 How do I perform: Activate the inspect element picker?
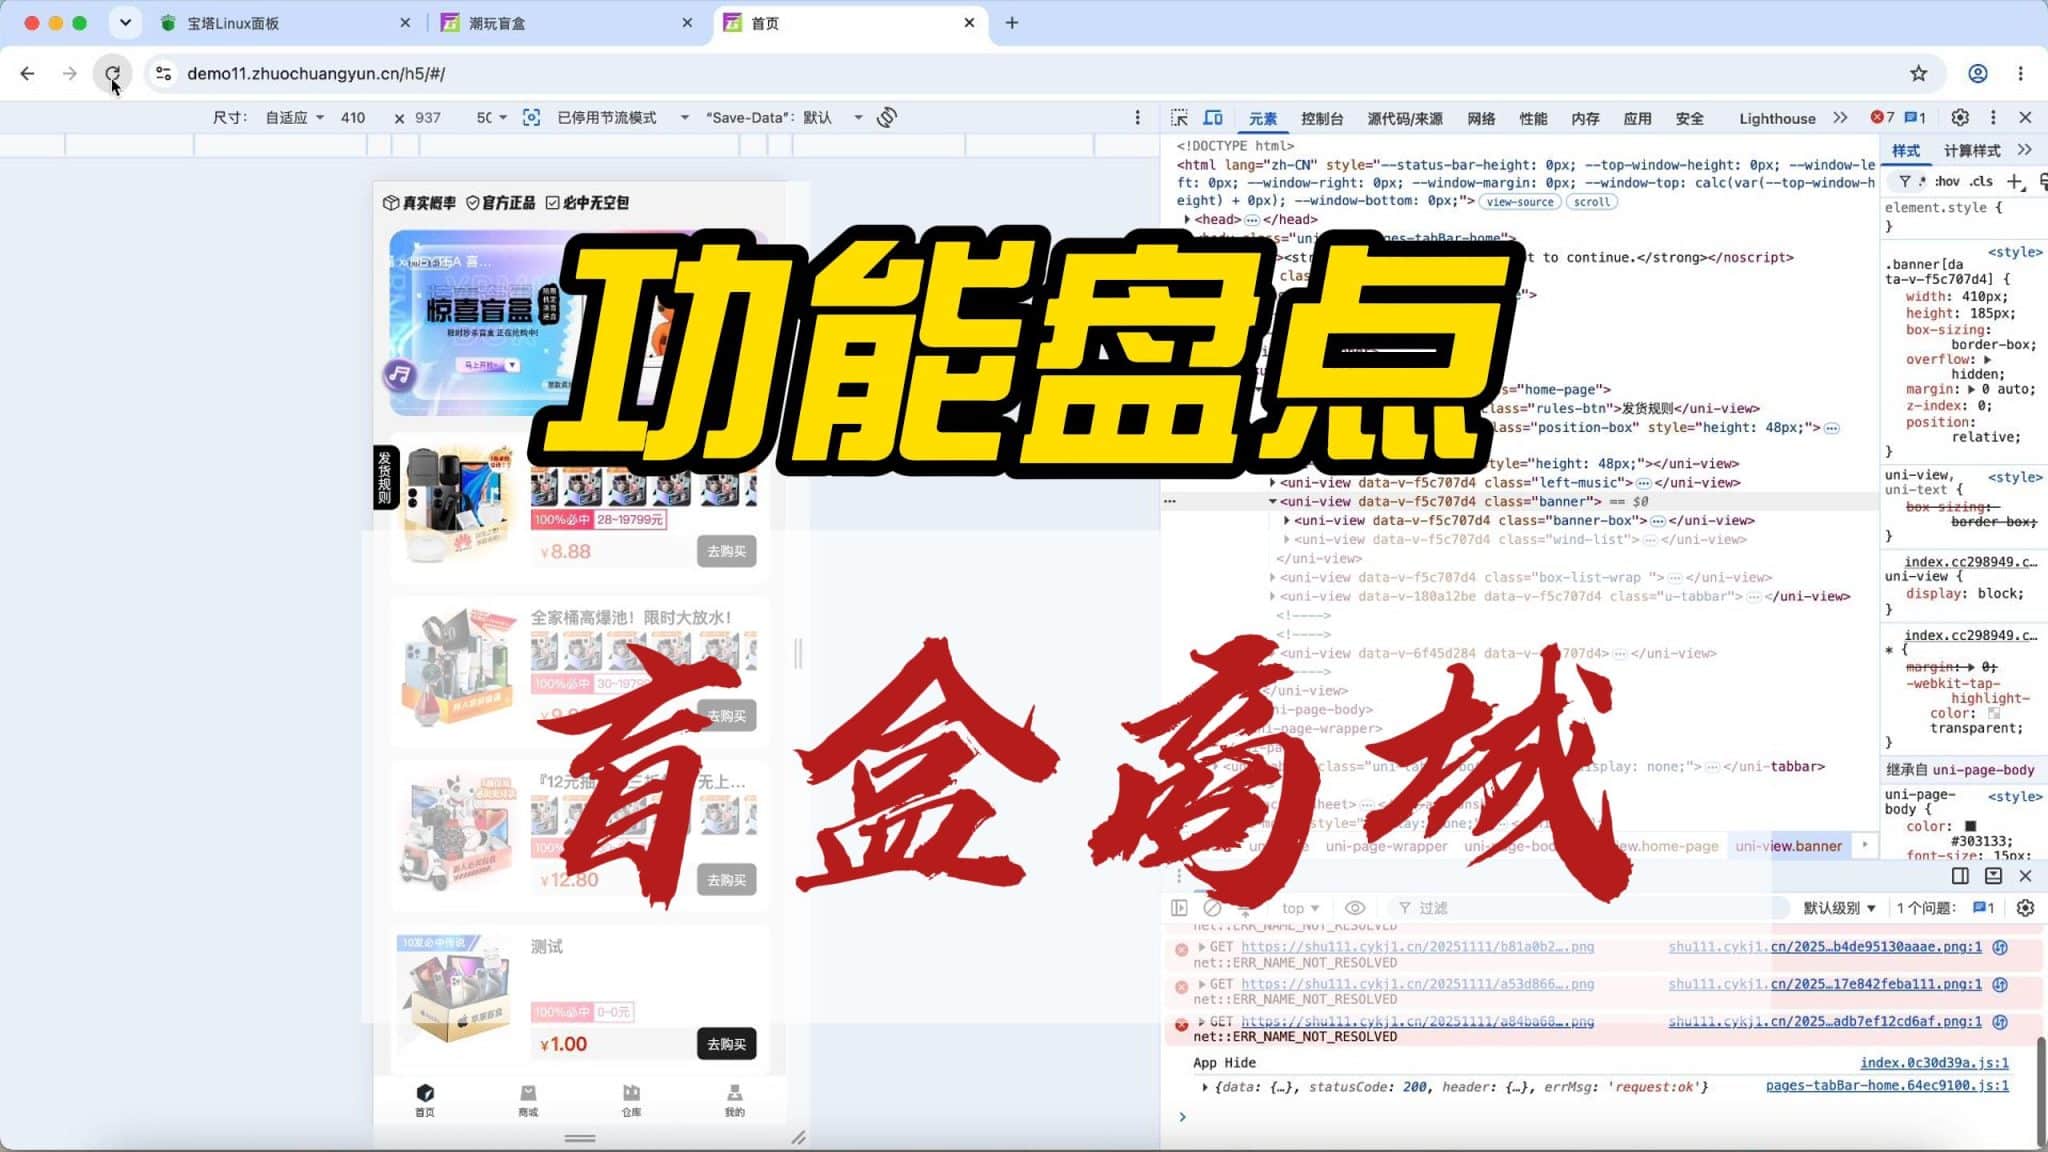(x=1179, y=118)
